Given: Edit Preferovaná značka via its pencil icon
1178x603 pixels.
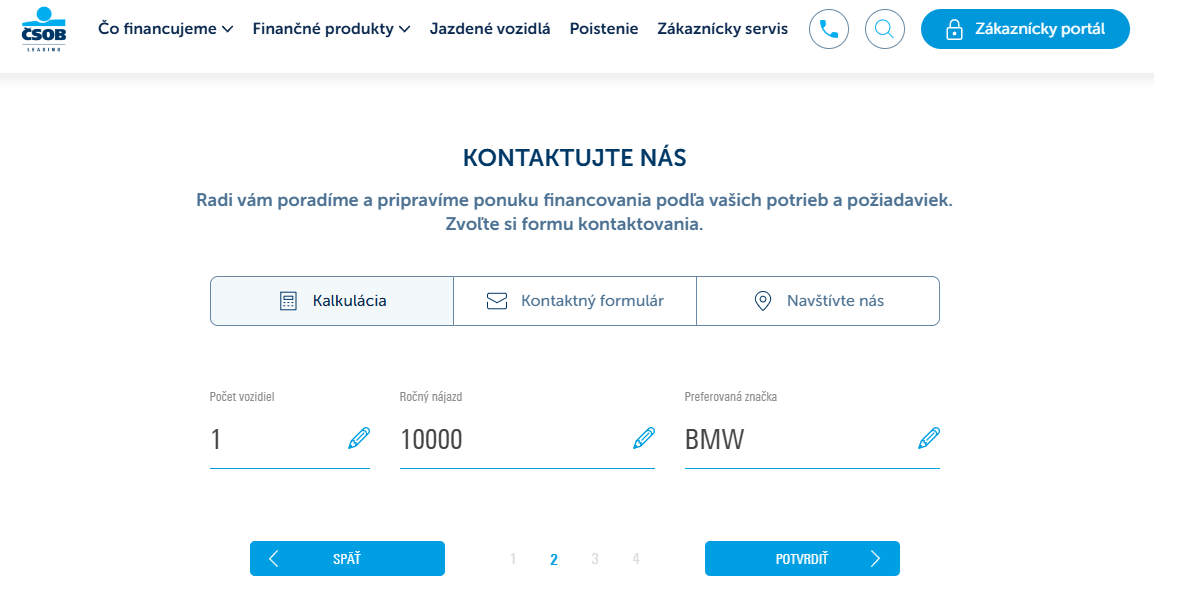Looking at the screenshot, I should tap(928, 438).
